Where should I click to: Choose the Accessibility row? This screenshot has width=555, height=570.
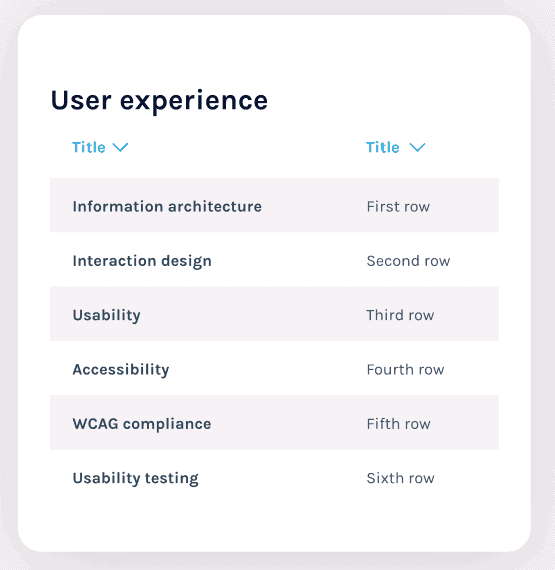point(274,368)
